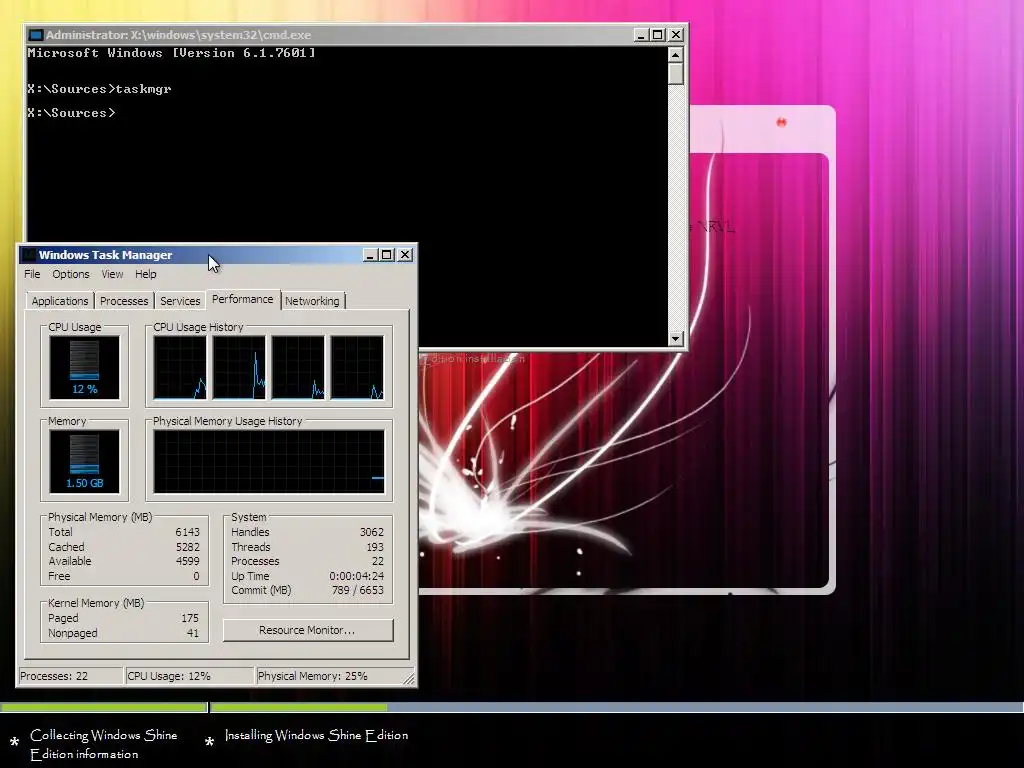Click the Kernel Memory Paged value 175

pyautogui.click(x=190, y=618)
